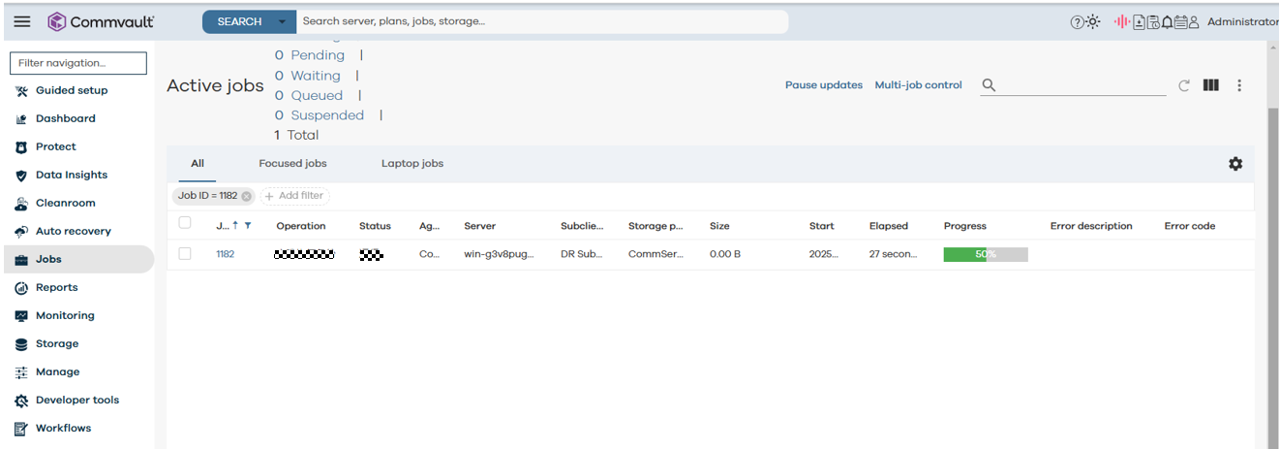The image size is (1280, 450).
Task: Remove the Job ID = 1182 filter
Action: click(246, 196)
